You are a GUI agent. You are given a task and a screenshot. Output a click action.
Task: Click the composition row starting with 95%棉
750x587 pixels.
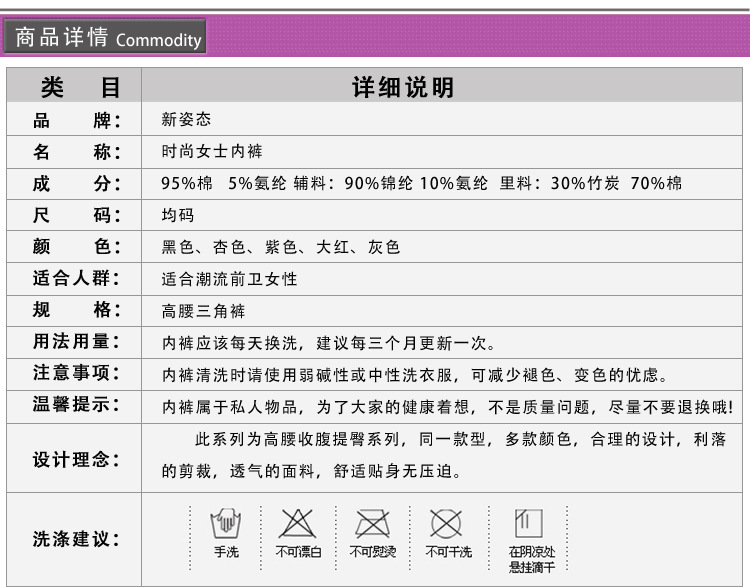(421, 183)
